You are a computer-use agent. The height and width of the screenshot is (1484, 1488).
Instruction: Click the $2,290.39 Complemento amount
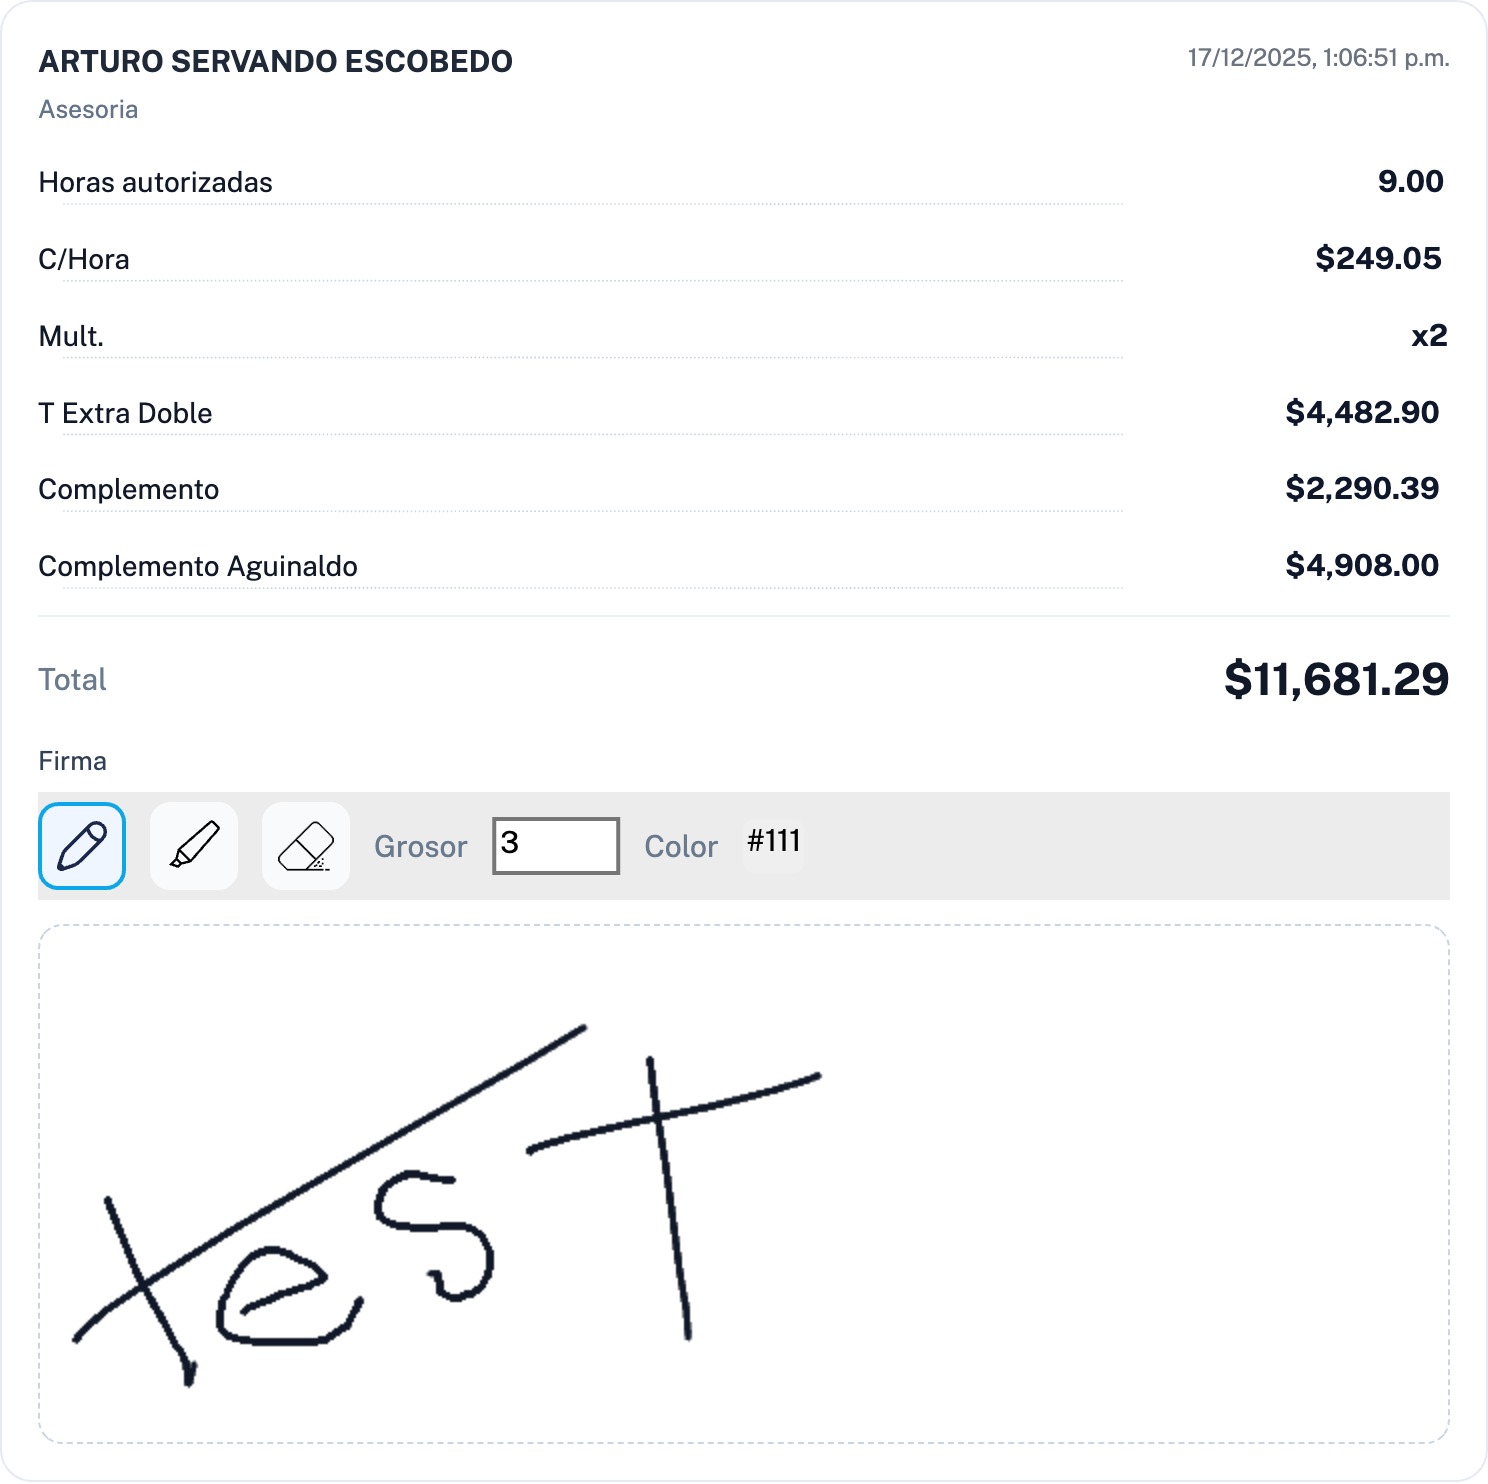tap(1362, 489)
